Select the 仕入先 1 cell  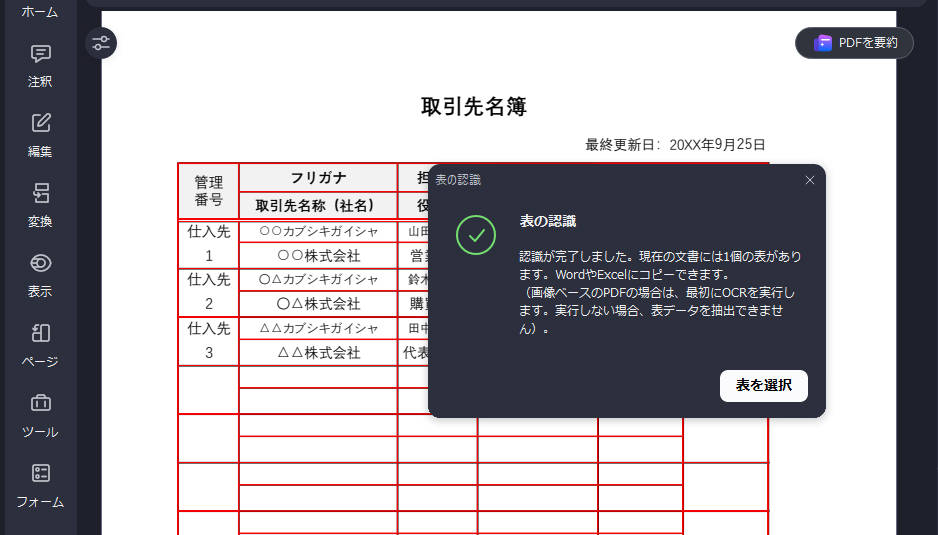click(209, 244)
